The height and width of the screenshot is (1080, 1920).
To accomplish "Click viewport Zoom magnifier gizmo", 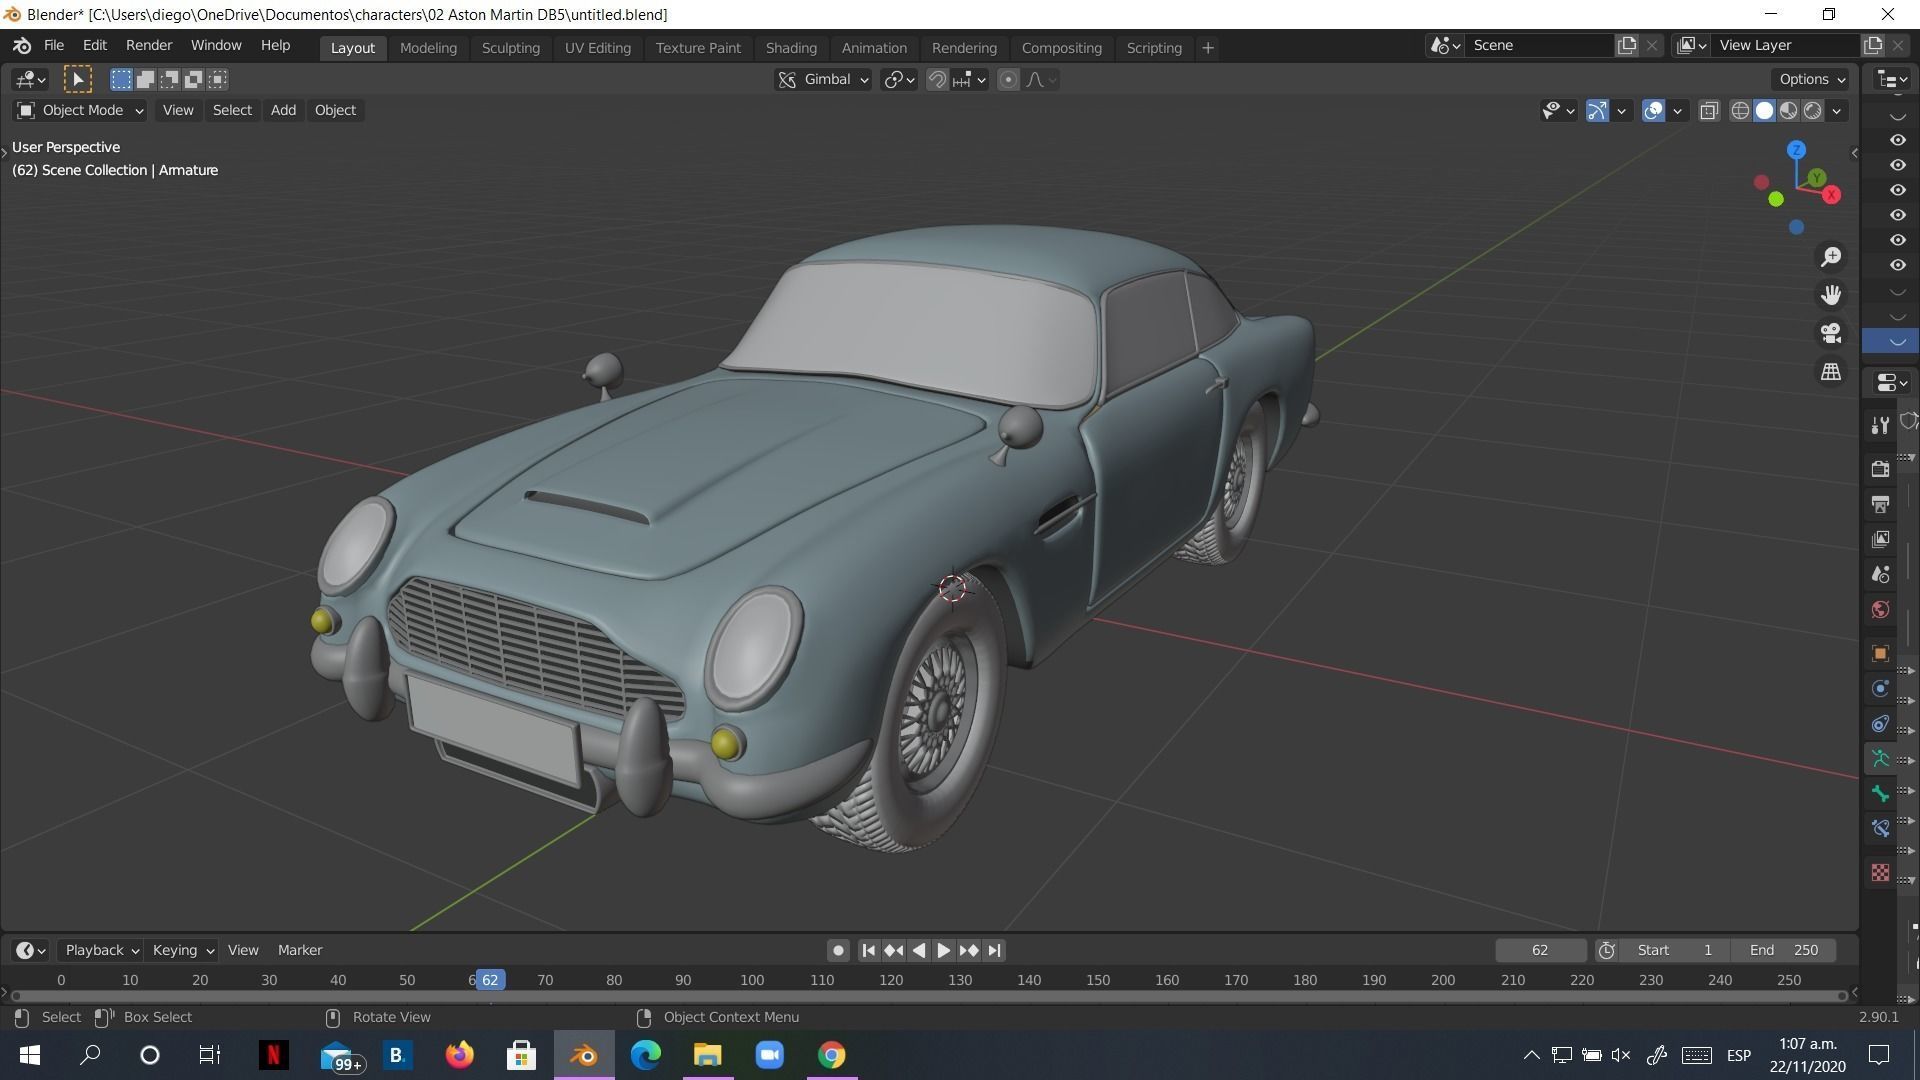I will (1831, 257).
